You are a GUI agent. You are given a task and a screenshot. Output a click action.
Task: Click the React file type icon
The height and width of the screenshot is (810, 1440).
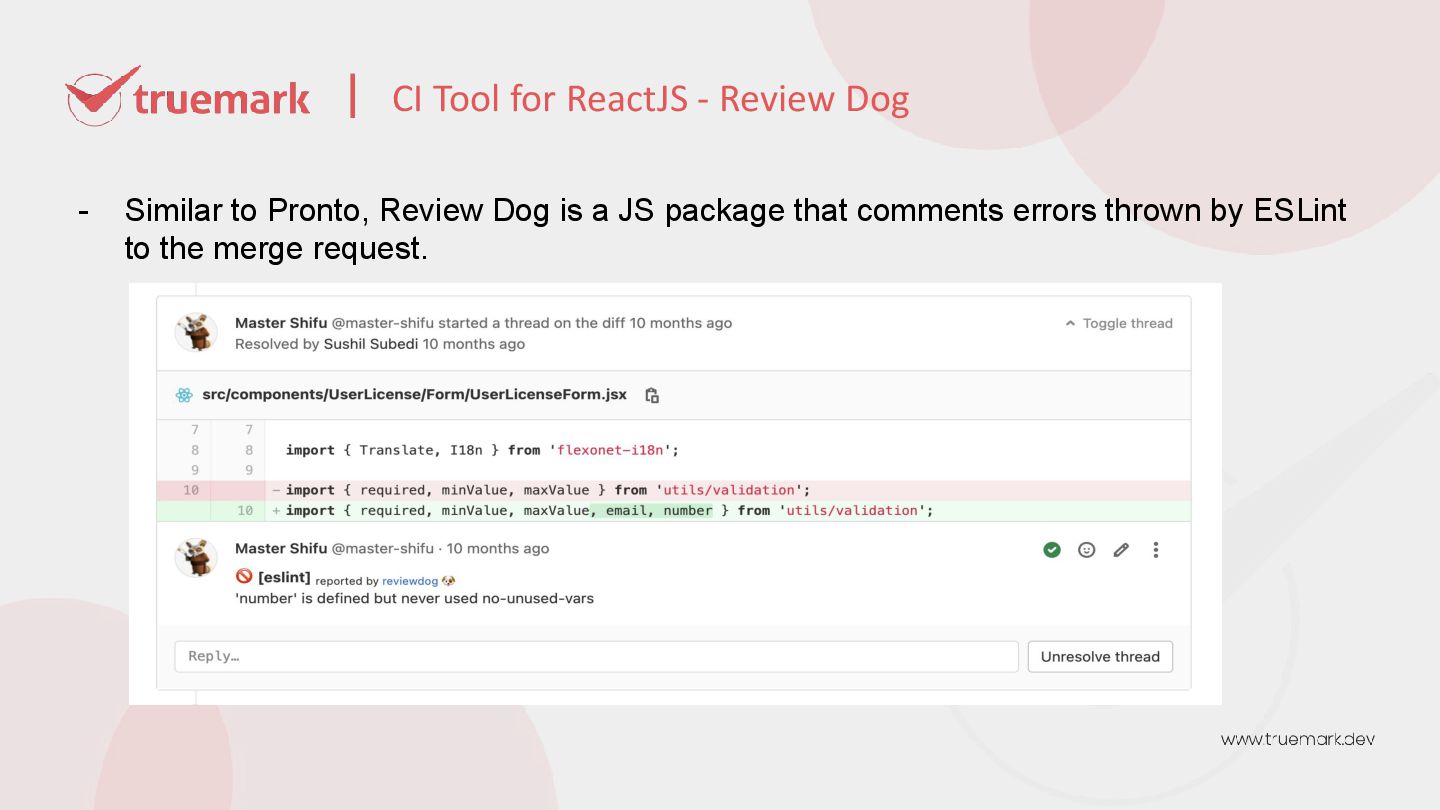tap(184, 395)
